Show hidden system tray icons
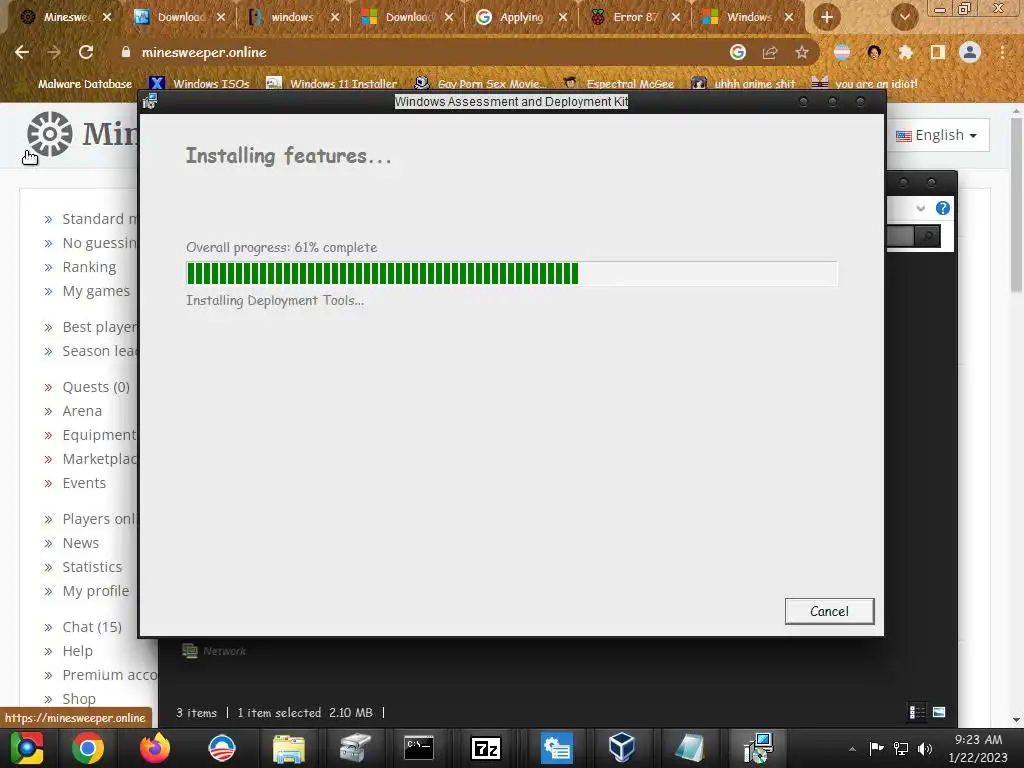Image resolution: width=1024 pixels, height=768 pixels. tap(852, 749)
